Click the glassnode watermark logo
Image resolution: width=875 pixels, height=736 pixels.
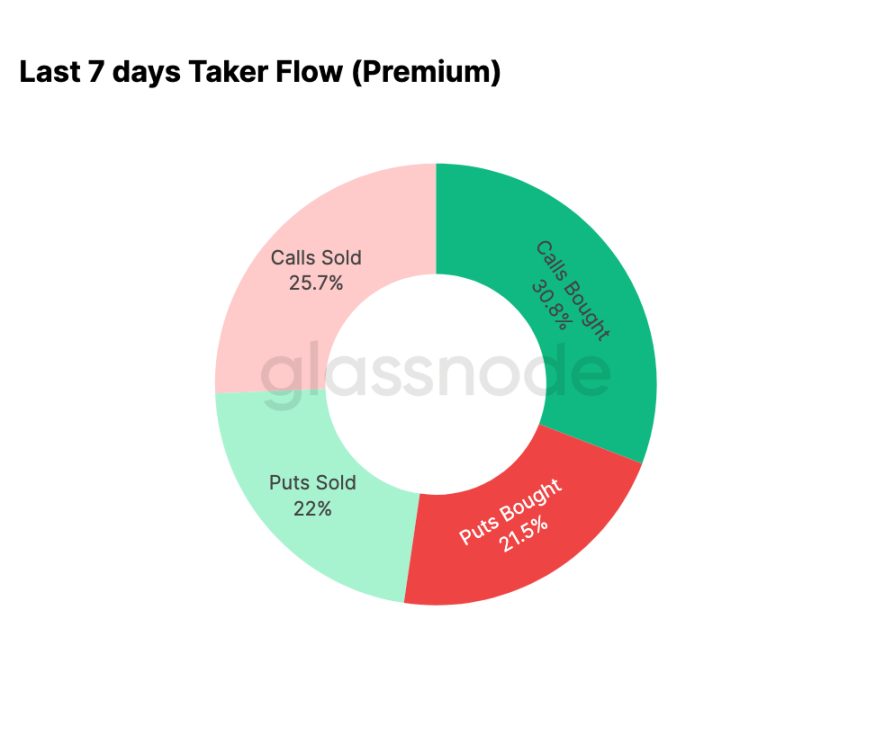click(436, 375)
